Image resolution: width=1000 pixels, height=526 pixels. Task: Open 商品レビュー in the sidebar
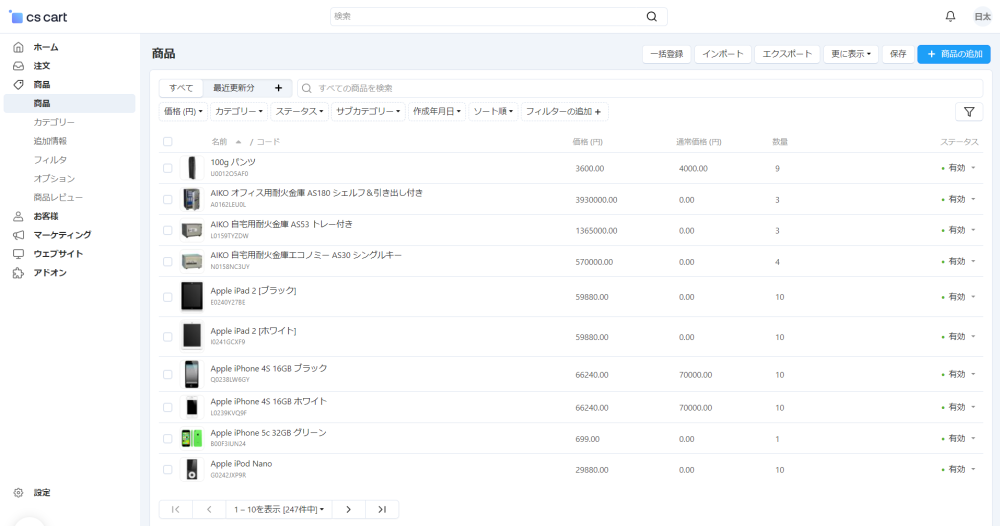pyautogui.click(x=58, y=198)
